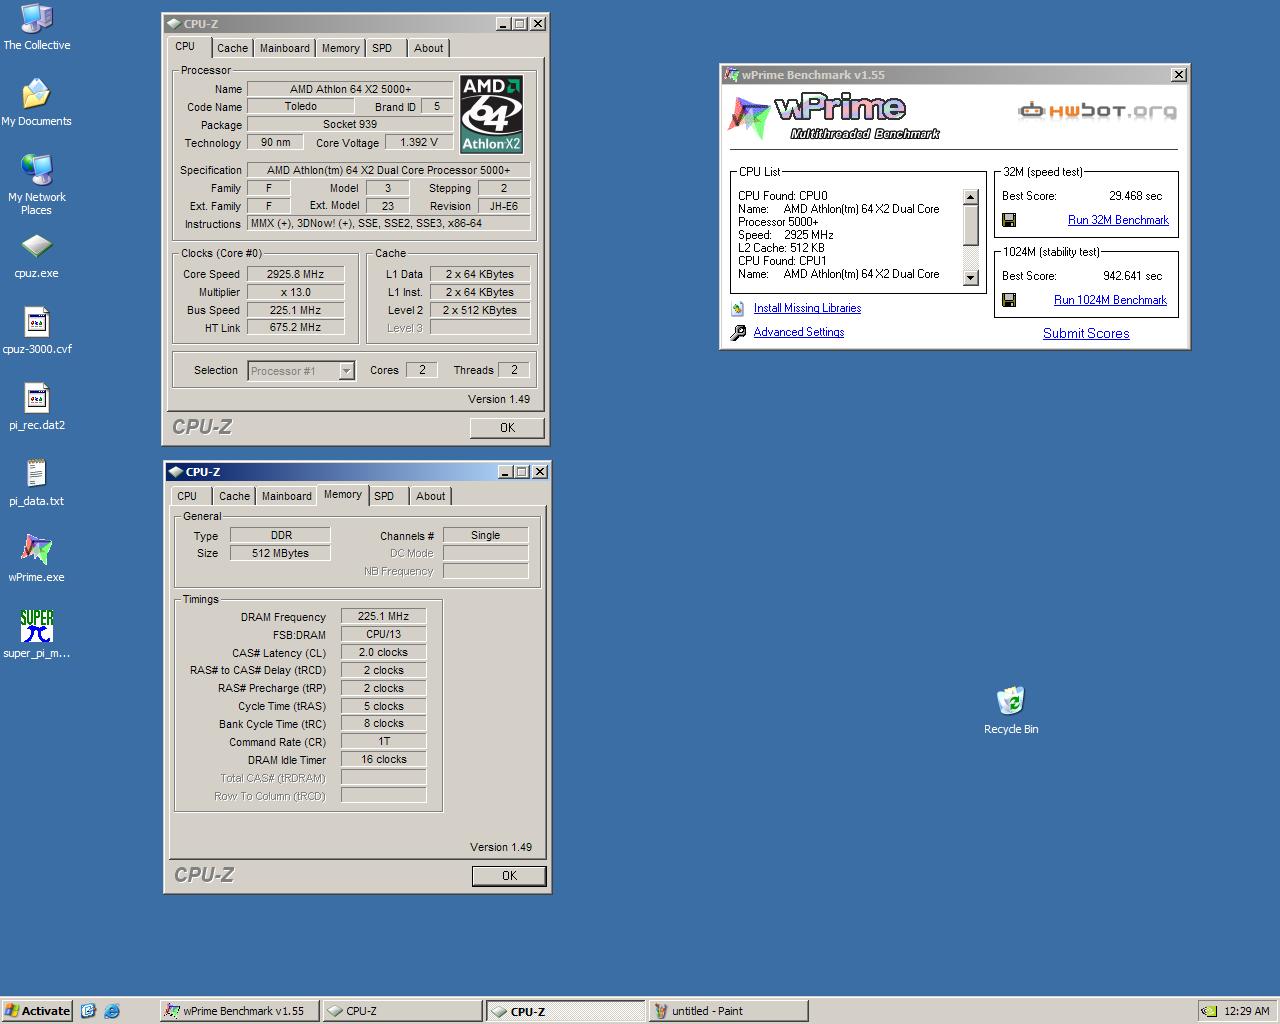
Task: Click 32M Best Score 29.468 sec
Action: (1135, 196)
